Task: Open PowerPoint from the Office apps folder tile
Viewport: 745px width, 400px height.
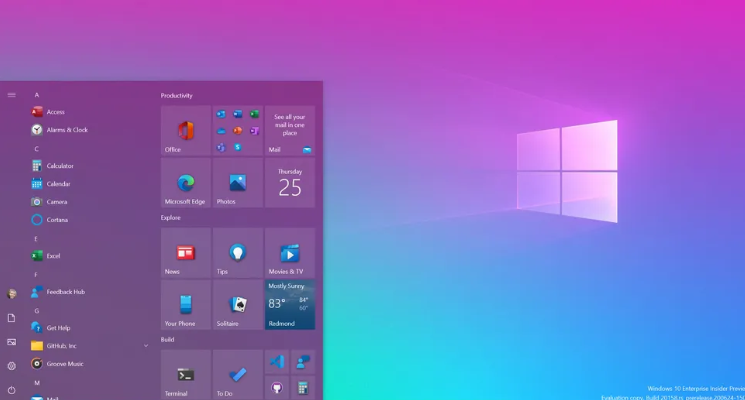Action: click(238, 131)
